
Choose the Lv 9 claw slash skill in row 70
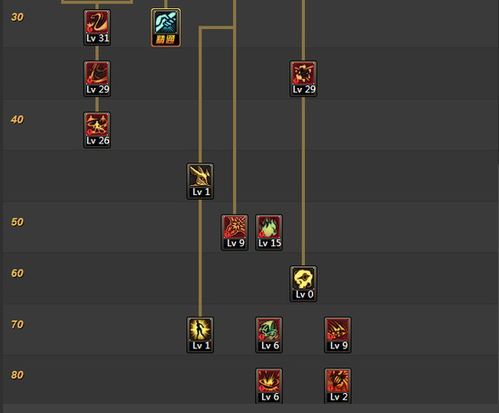click(x=338, y=335)
